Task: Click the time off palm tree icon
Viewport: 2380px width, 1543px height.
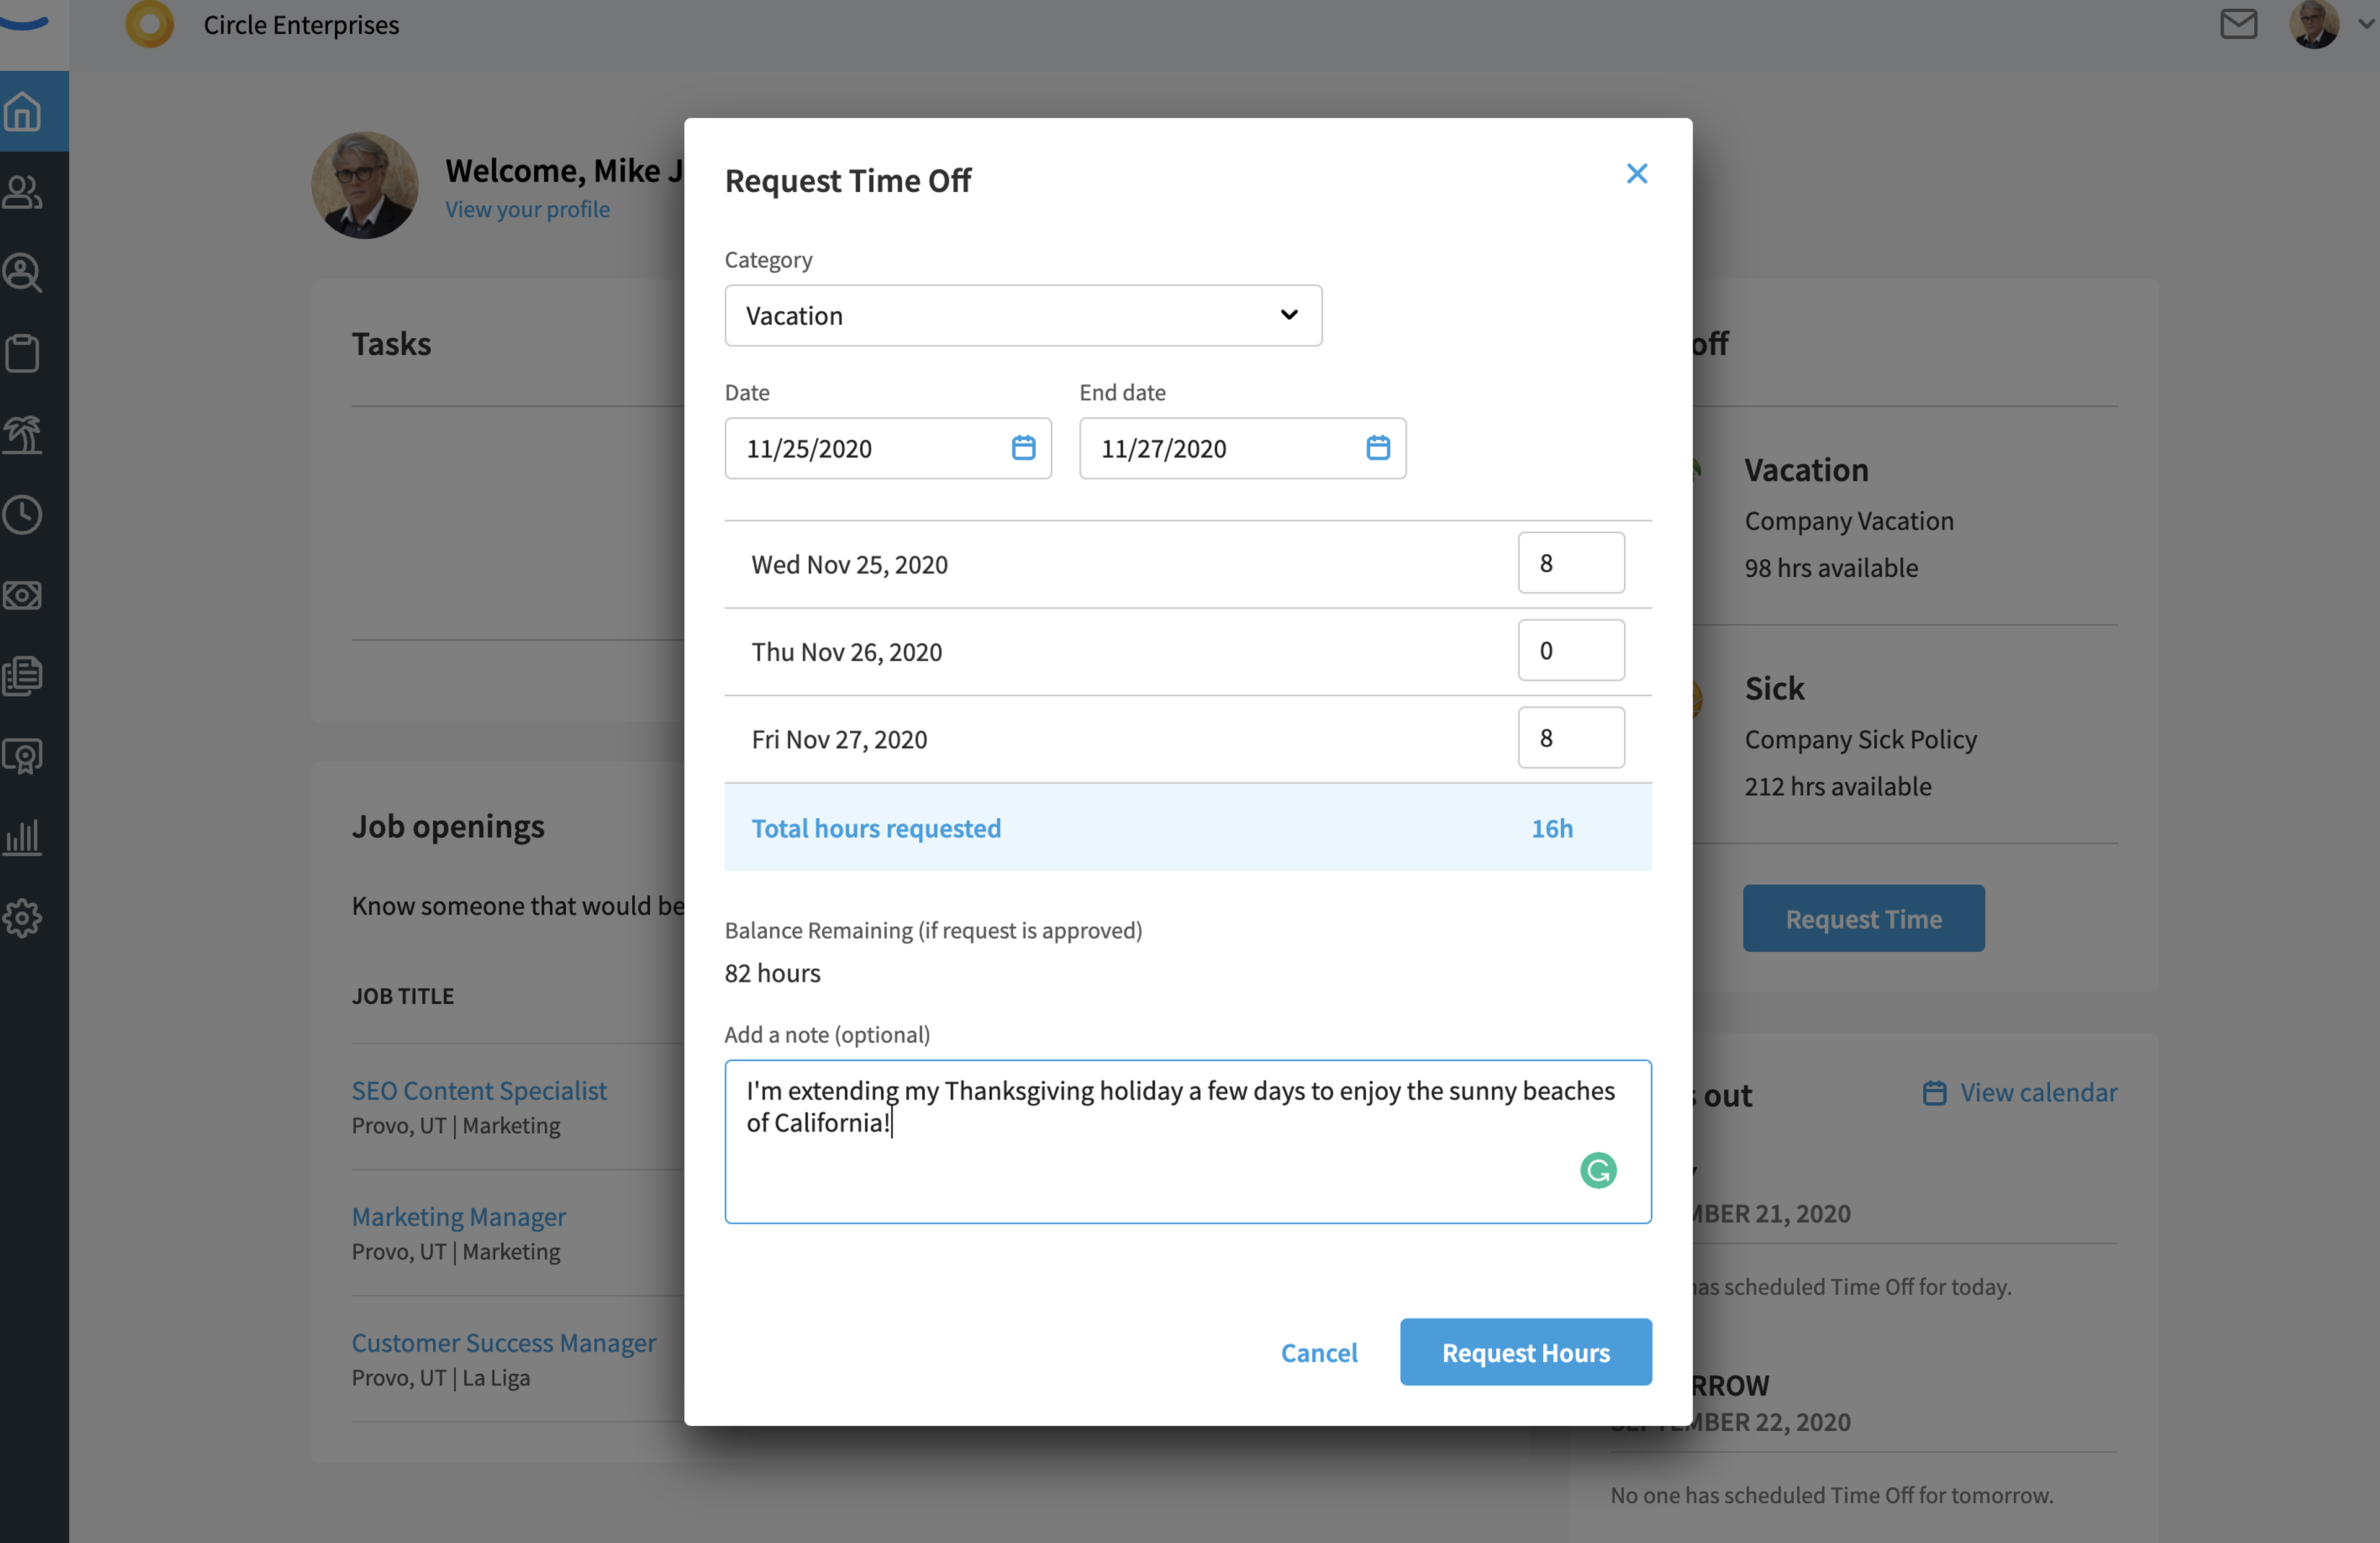Action: click(23, 434)
